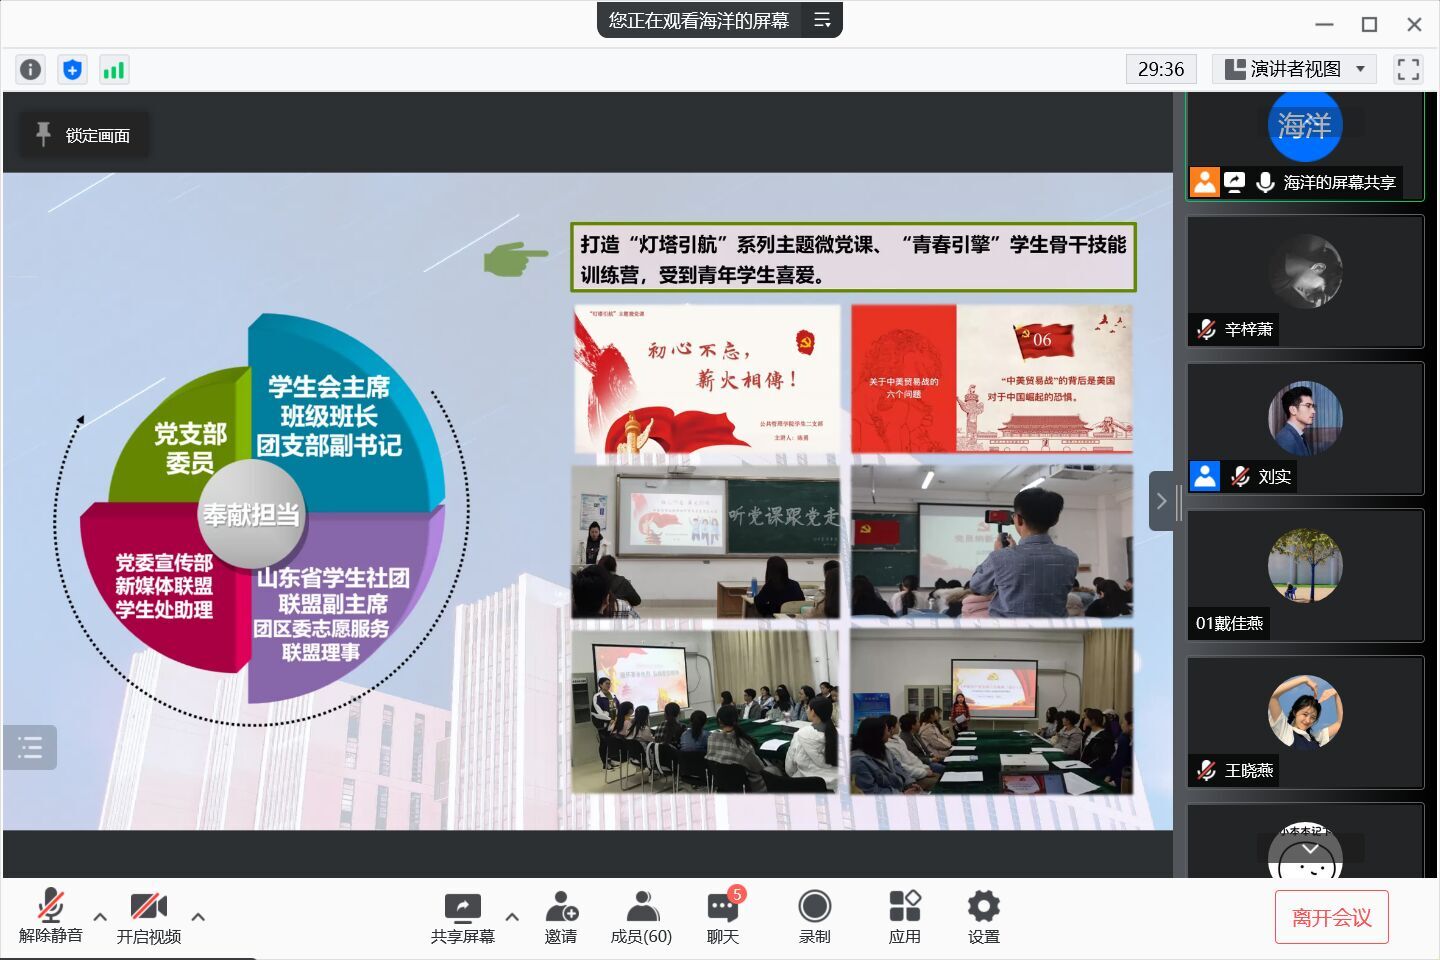The height and width of the screenshot is (960, 1440).
Task: Enter full screen mode
Action: 1408,69
